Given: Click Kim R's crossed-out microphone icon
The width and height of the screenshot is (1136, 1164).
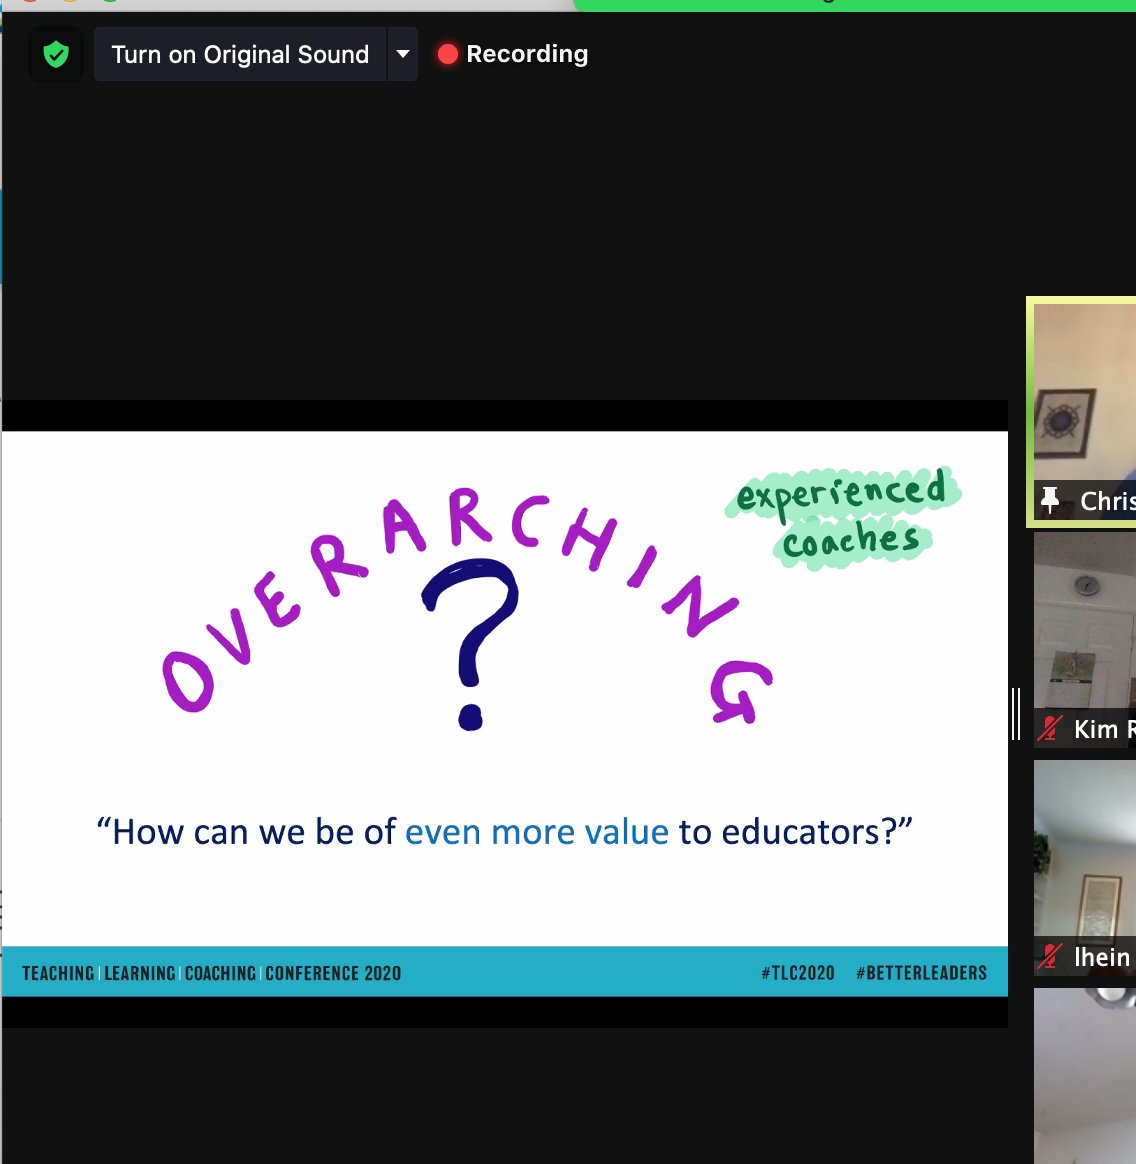Looking at the screenshot, I should 1049,729.
